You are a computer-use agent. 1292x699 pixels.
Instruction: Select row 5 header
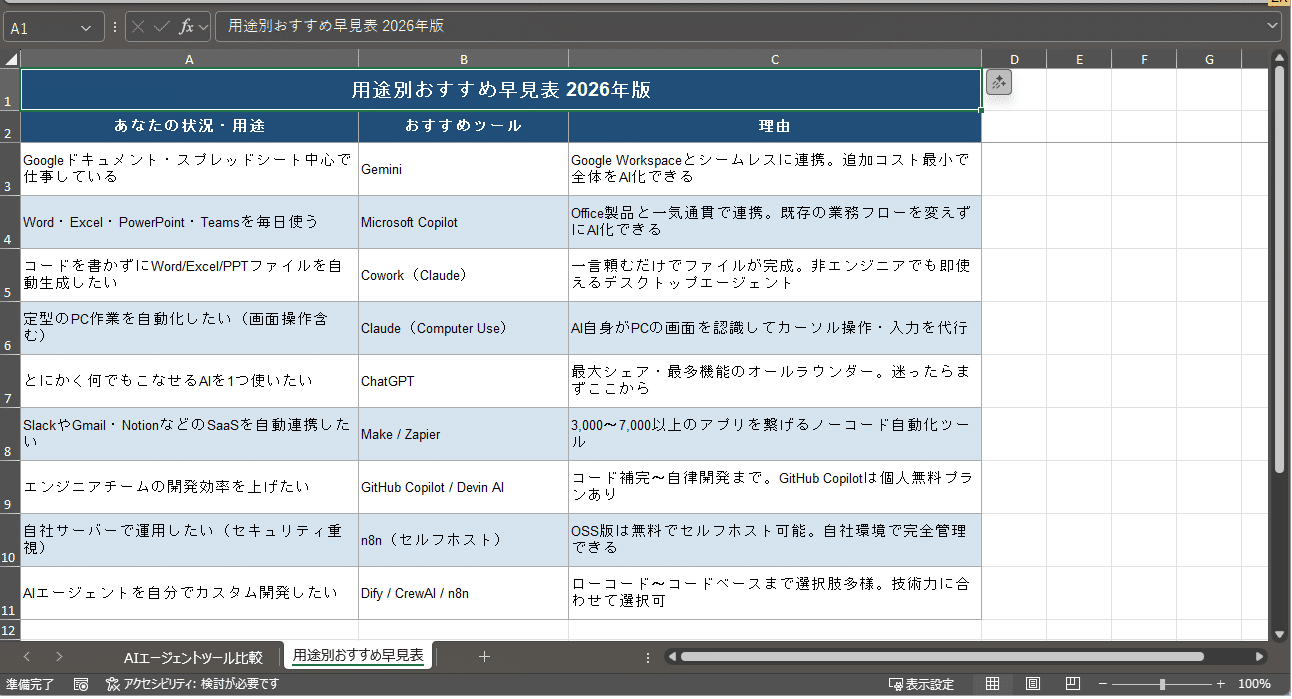point(10,275)
